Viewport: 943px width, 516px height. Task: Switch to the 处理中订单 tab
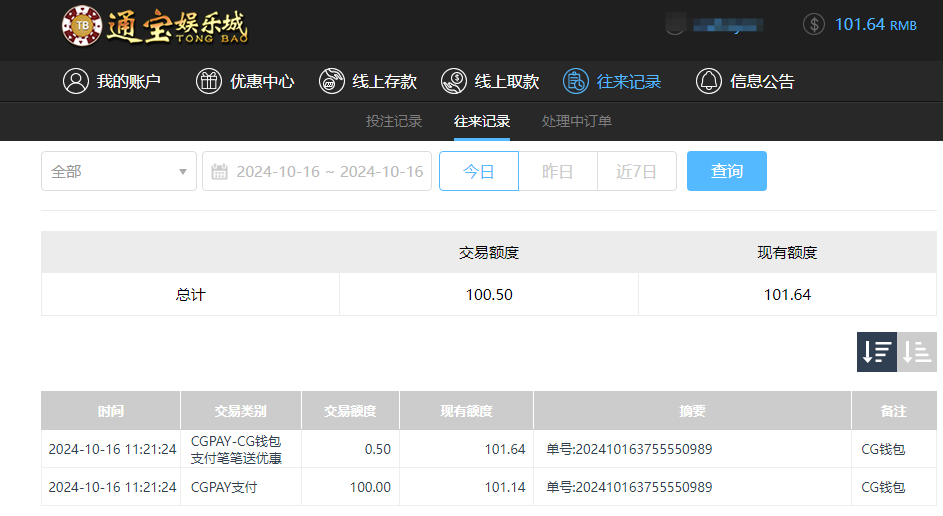[x=577, y=121]
